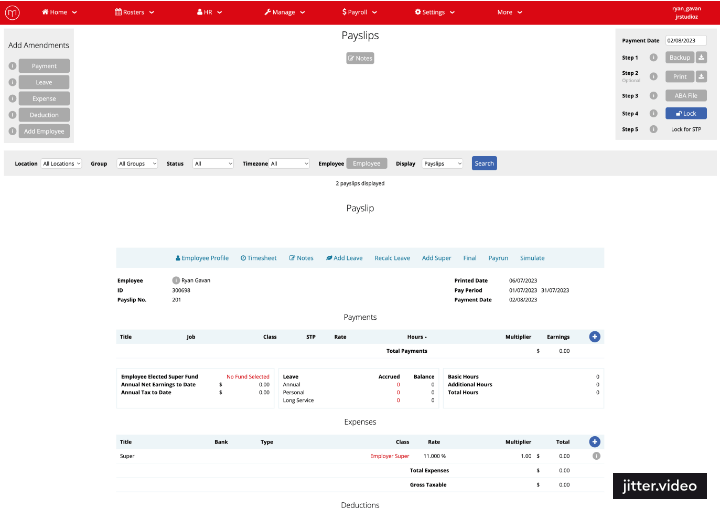Click the info icon next to the Expense button
The width and height of the screenshot is (720, 512).
pyautogui.click(x=12, y=99)
